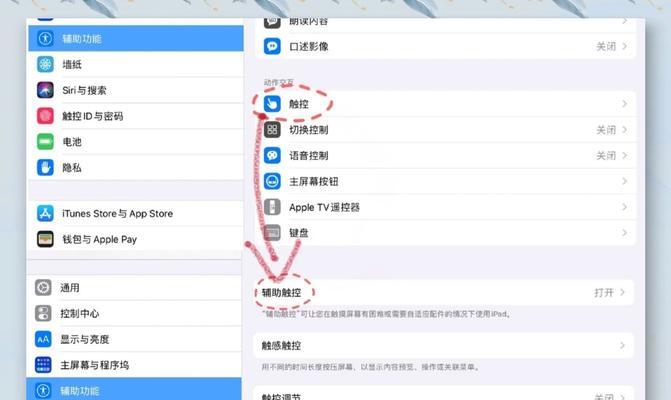
Task: Click the Apple TV遥控器 label
Action: (324, 207)
